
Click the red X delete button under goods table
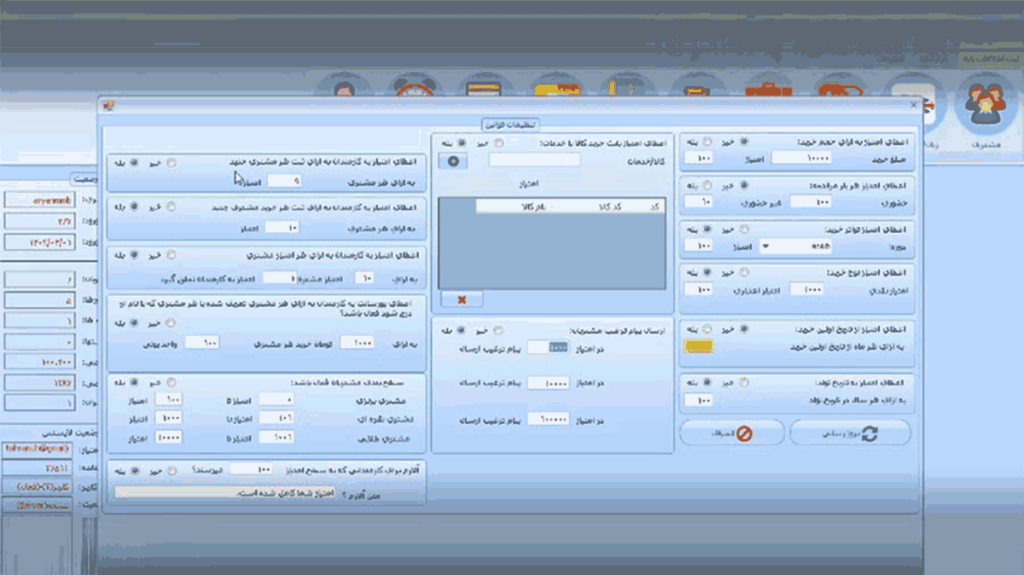coord(461,298)
